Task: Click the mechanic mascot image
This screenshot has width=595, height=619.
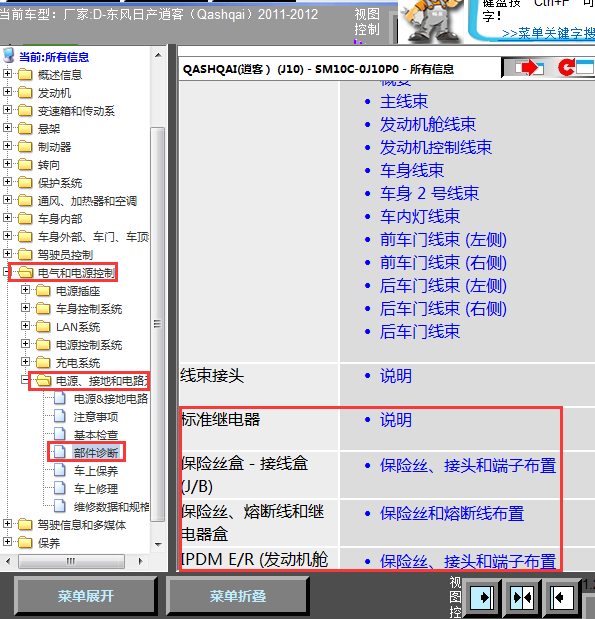Action: click(x=433, y=21)
